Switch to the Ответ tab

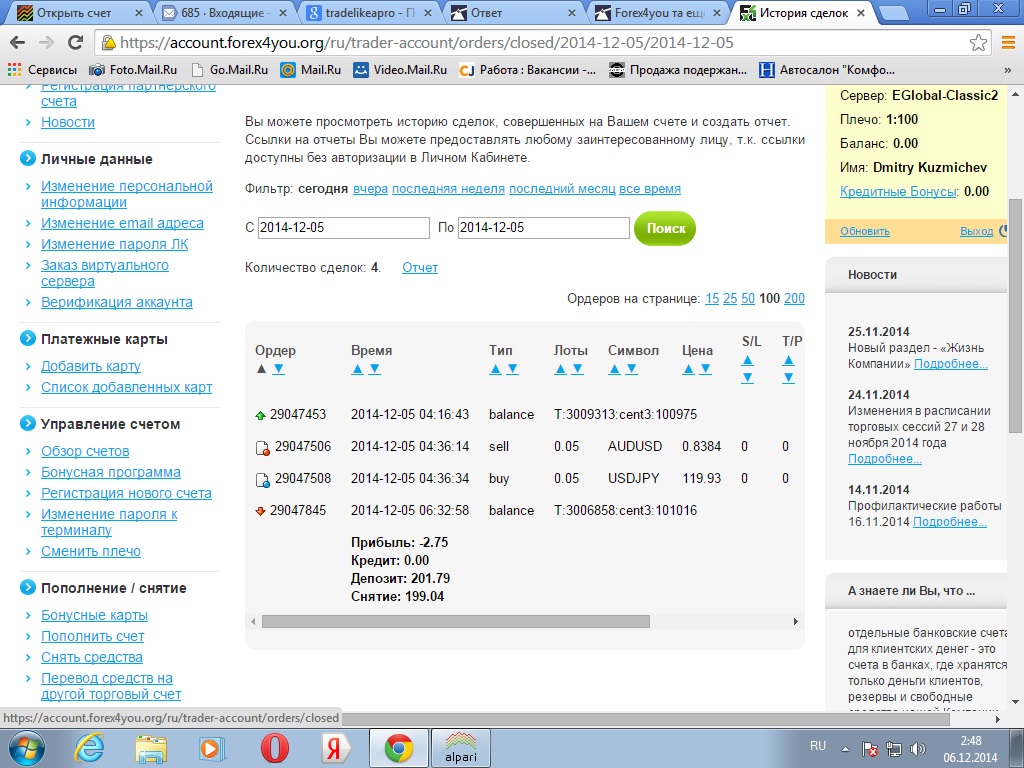514,12
